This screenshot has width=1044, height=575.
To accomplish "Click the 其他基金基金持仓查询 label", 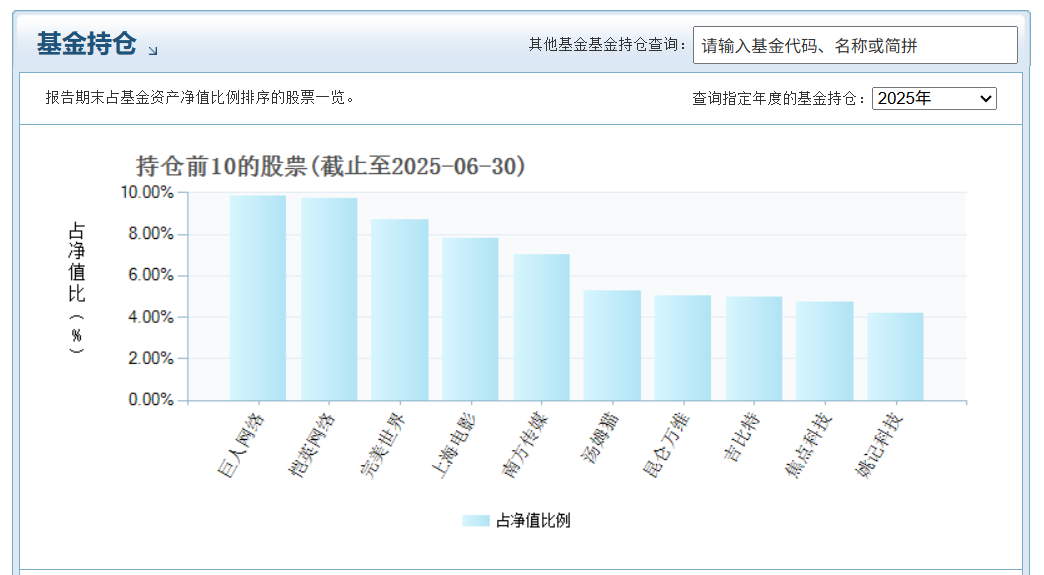I will tap(607, 45).
